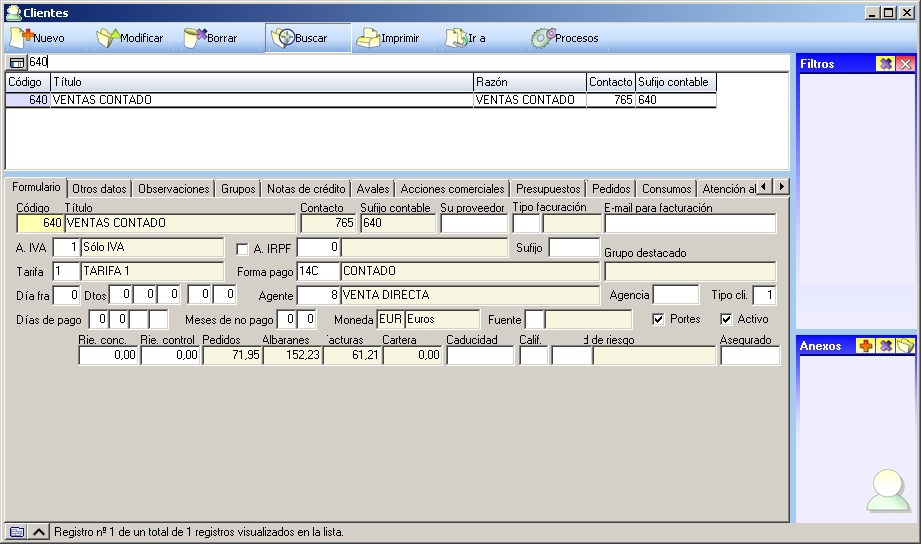This screenshot has height=544, width=921.
Task: Click the Título column header
Action: tap(262, 82)
